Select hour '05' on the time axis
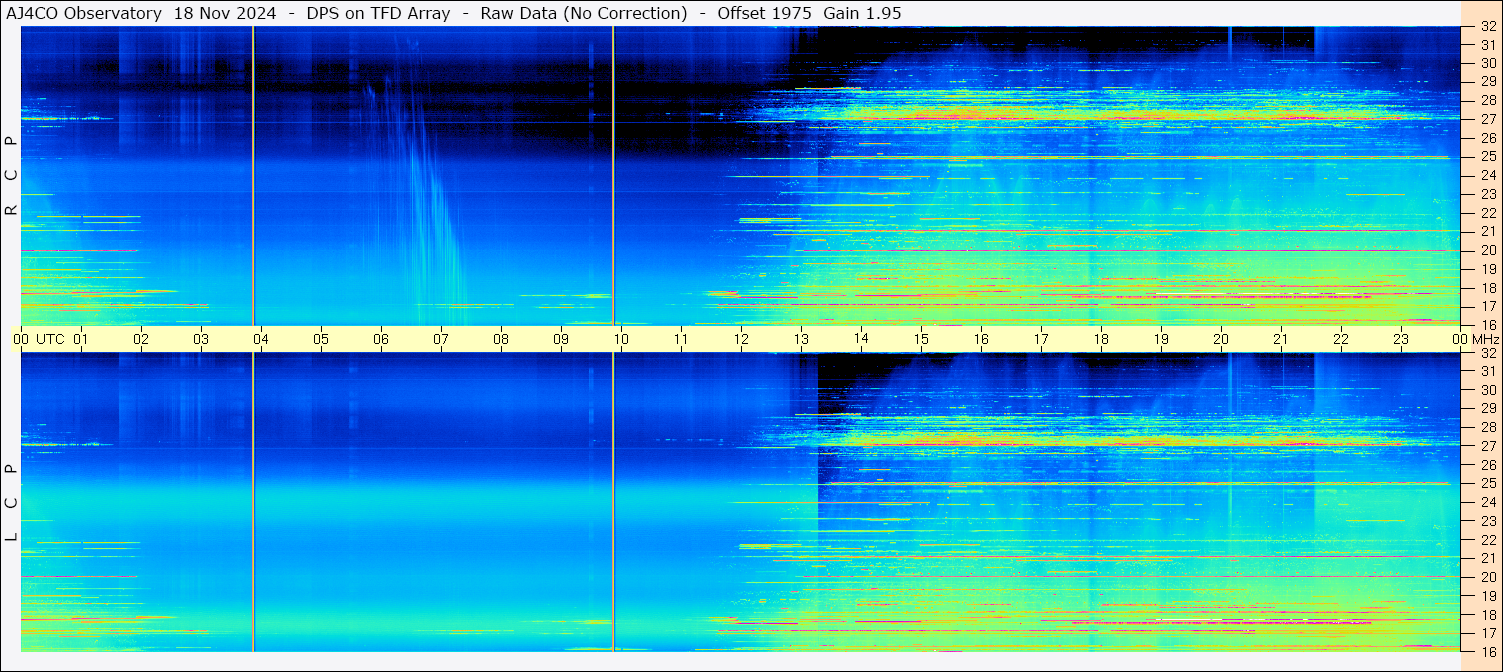The width and height of the screenshot is (1503, 672). pos(321,339)
